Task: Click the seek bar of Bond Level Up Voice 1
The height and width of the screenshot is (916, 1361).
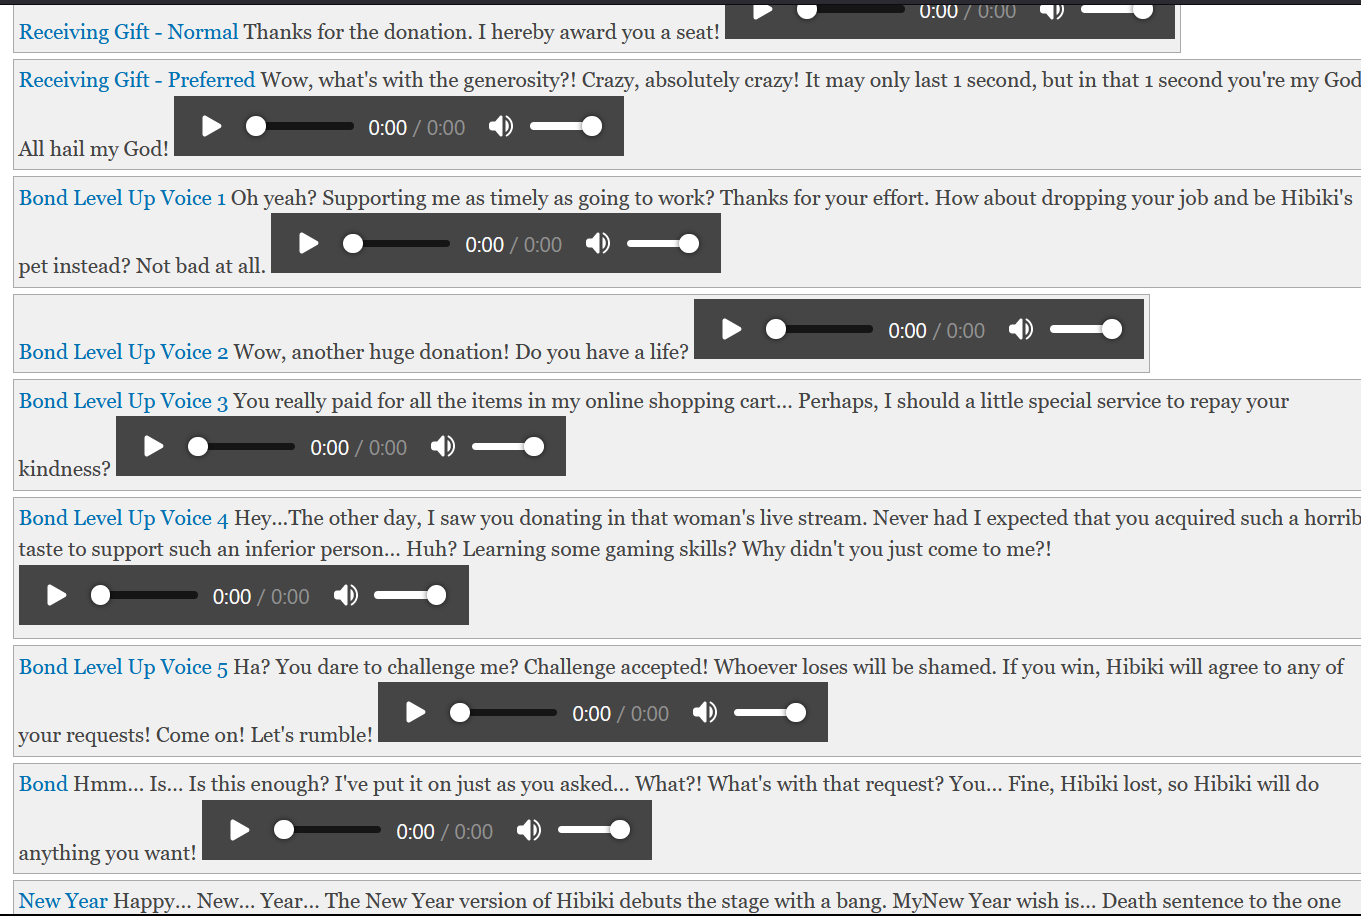Action: tap(397, 243)
